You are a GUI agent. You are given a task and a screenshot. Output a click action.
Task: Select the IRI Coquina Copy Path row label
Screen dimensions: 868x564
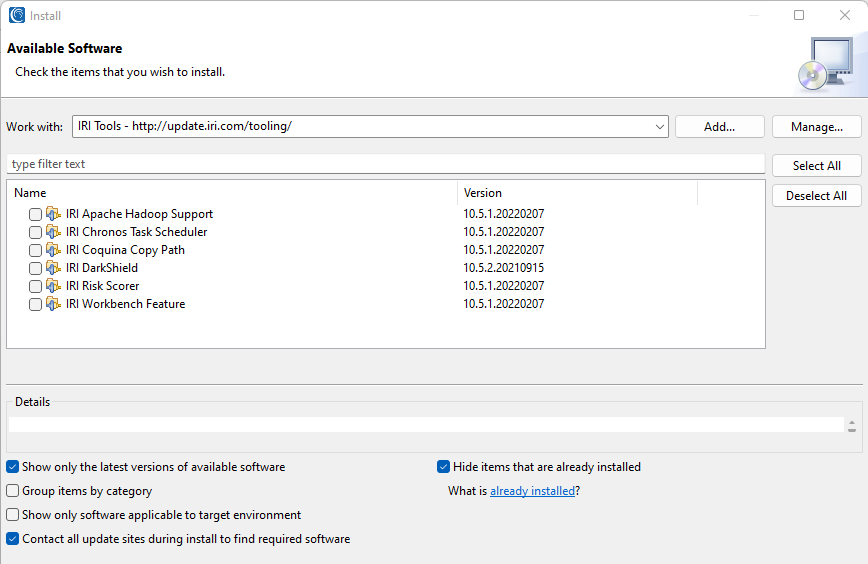click(x=125, y=250)
